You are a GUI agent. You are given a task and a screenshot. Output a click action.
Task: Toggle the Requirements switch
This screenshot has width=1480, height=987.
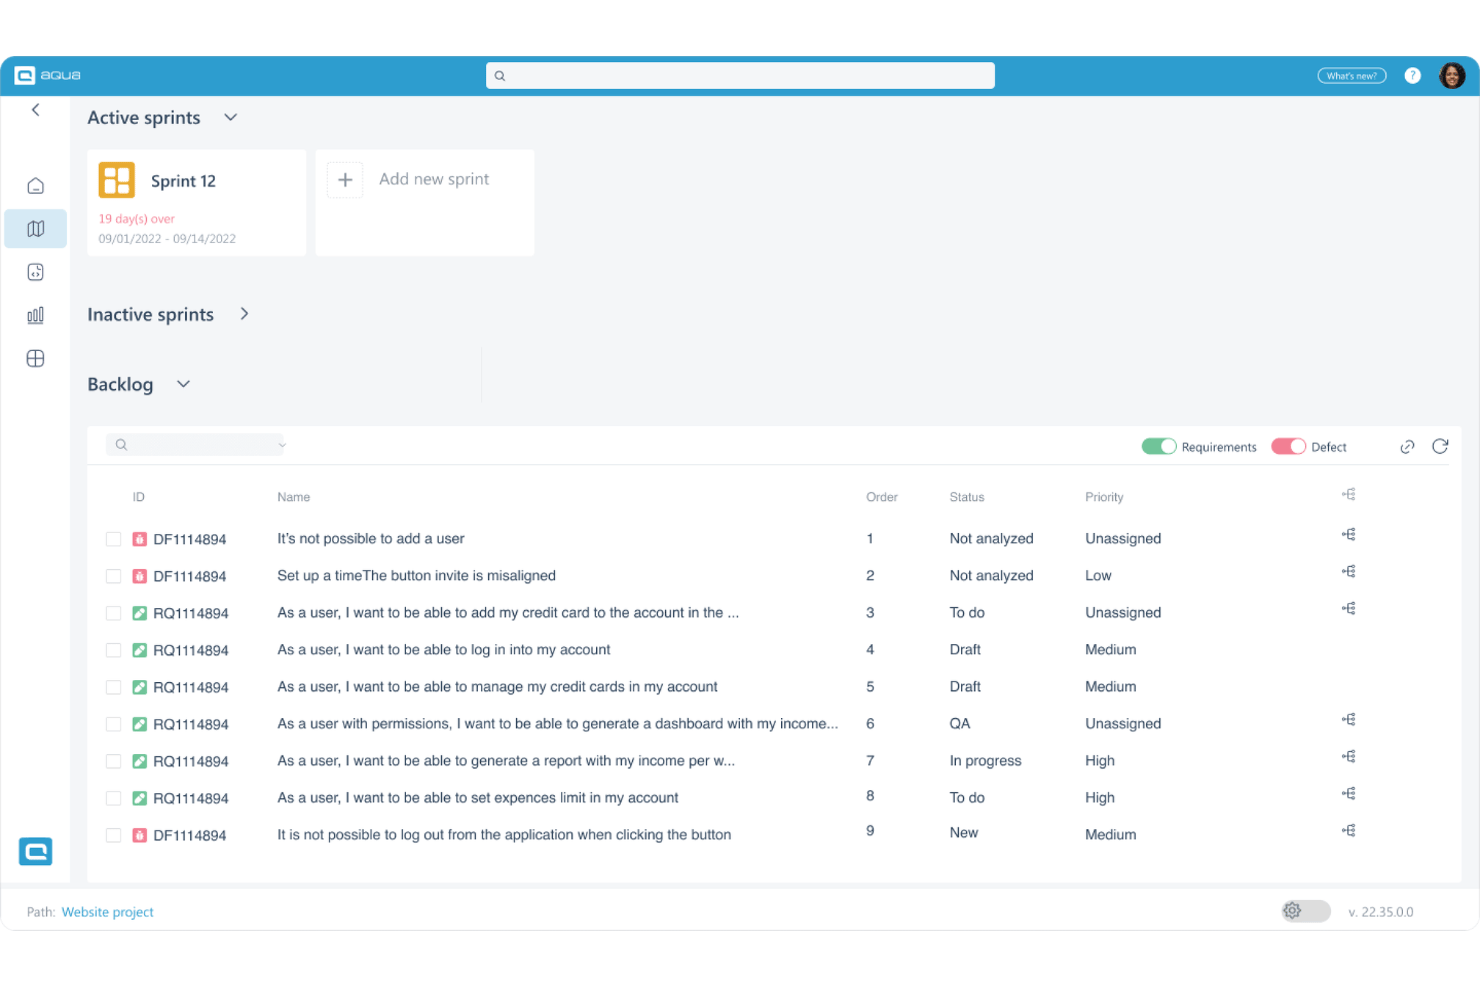(1159, 447)
